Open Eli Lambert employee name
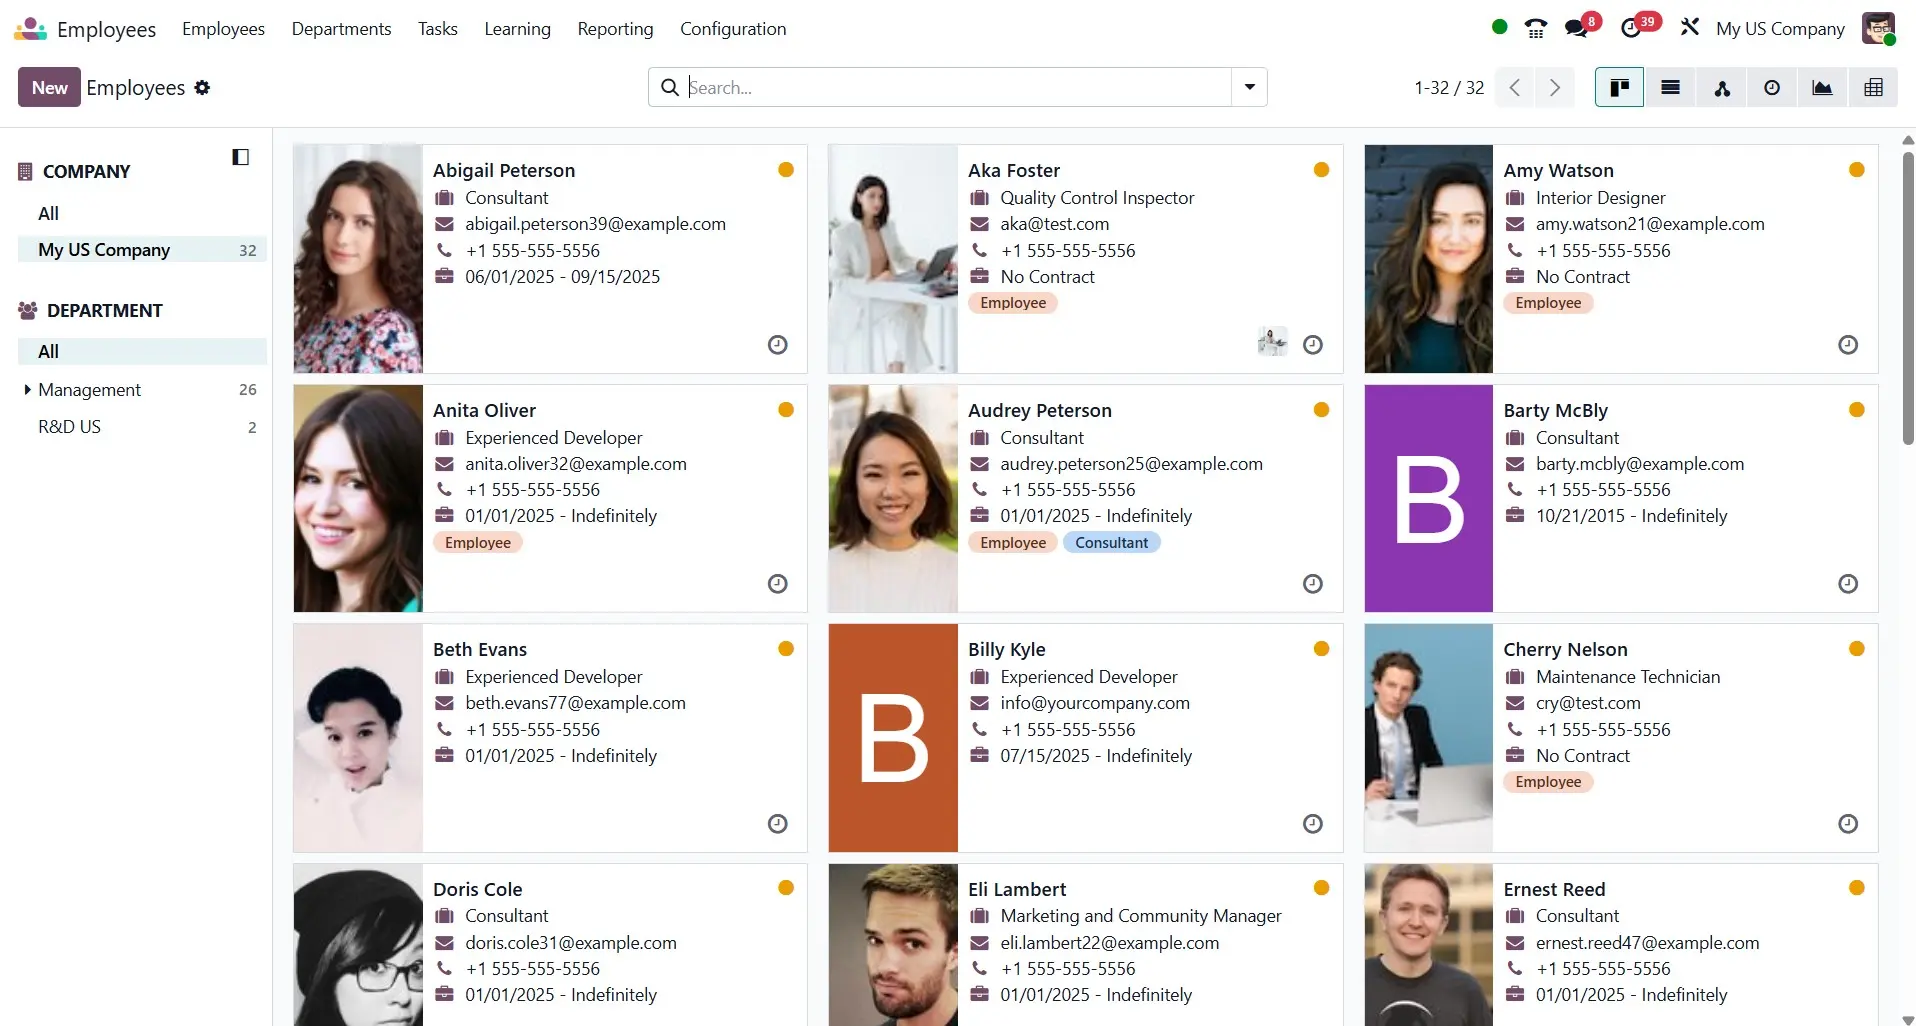The image size is (1916, 1026). point(1016,889)
